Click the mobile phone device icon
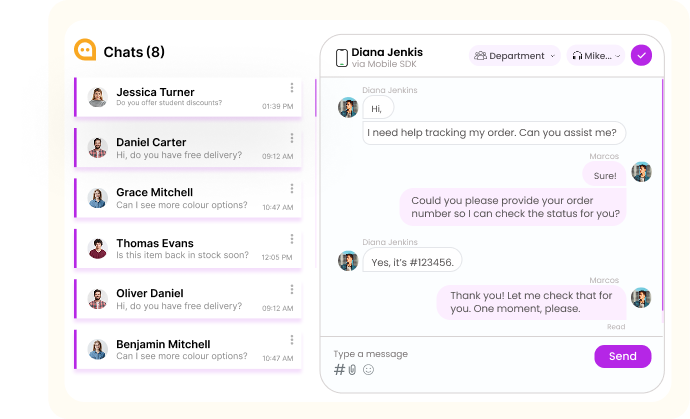Screen dimensions: 690x419 point(341,58)
